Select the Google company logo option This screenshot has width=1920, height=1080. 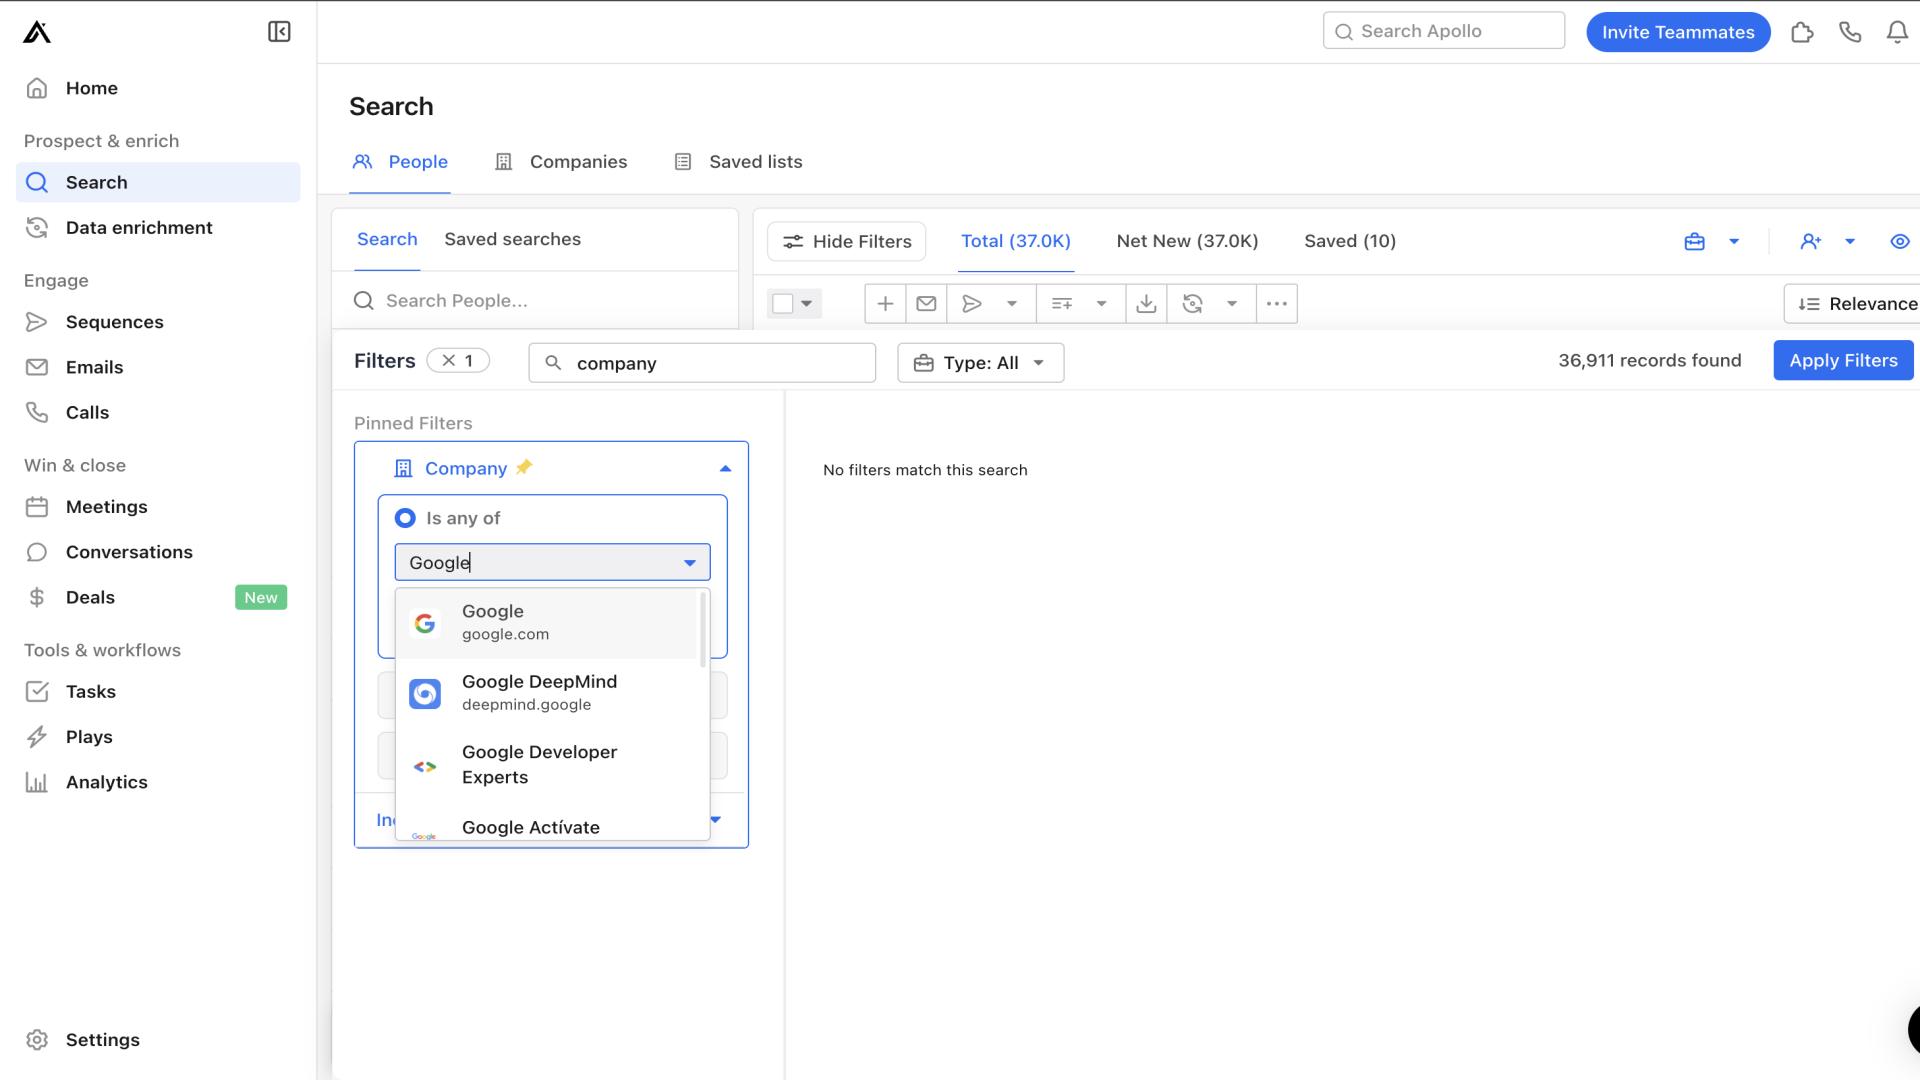coord(425,623)
